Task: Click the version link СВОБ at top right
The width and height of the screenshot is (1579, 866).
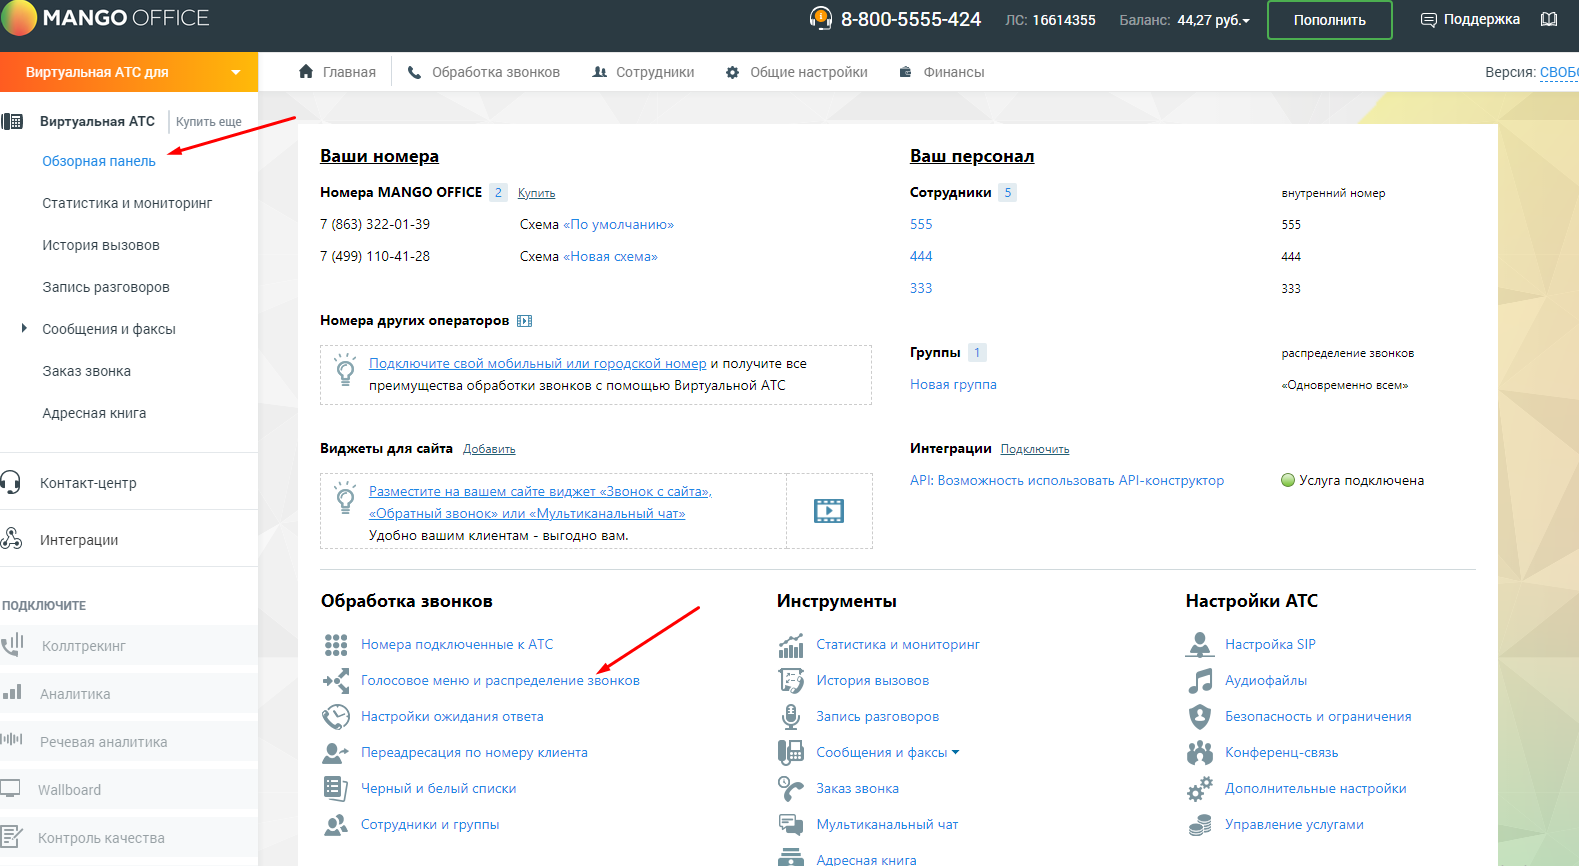Action: coord(1559,72)
